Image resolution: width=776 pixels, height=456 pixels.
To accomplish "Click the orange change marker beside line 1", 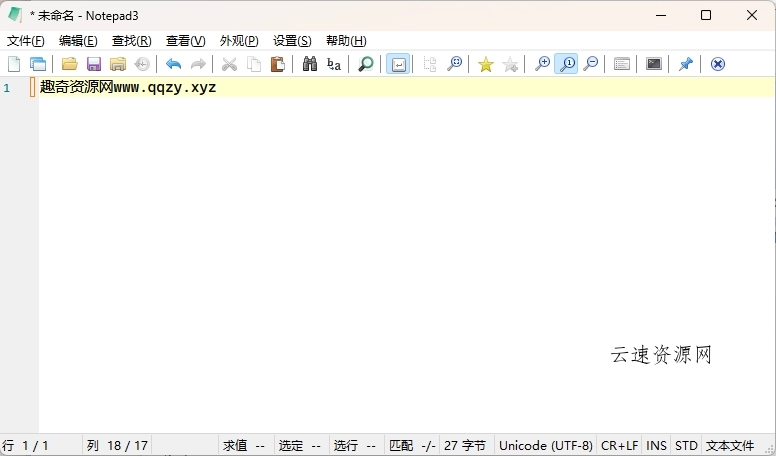I will [x=33, y=88].
